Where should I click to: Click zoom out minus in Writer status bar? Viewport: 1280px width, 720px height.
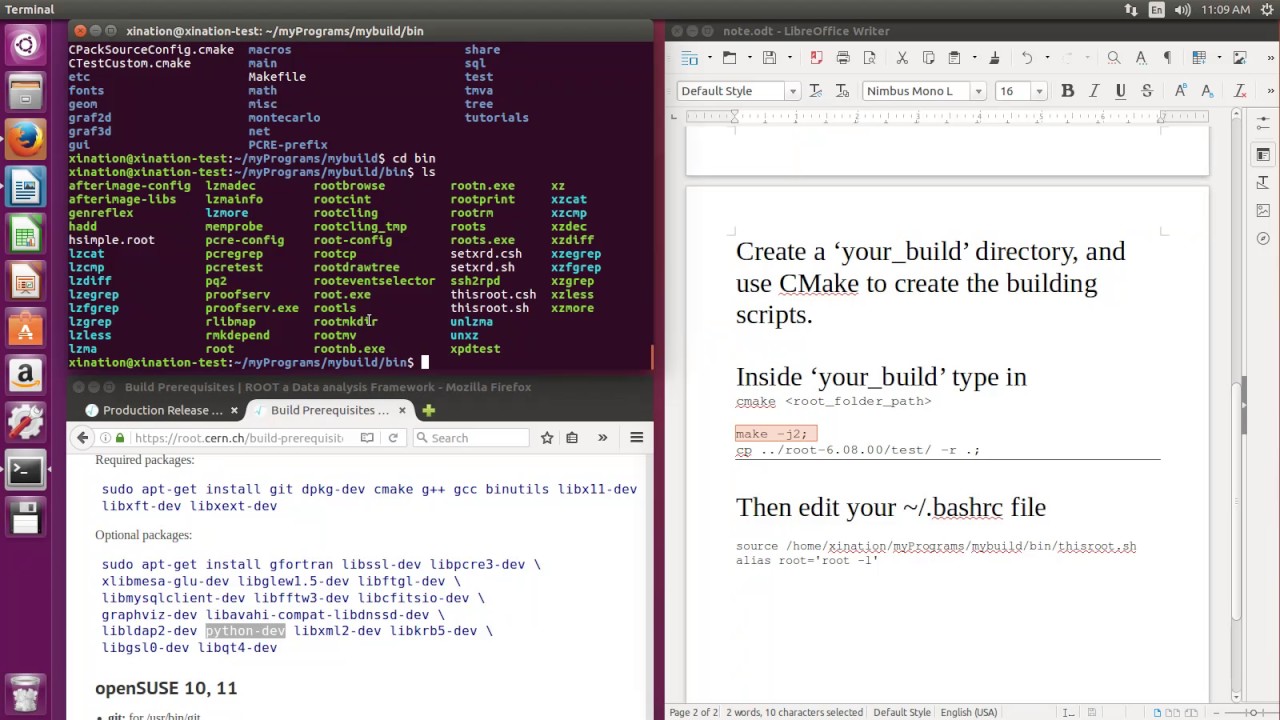[x=1216, y=712]
